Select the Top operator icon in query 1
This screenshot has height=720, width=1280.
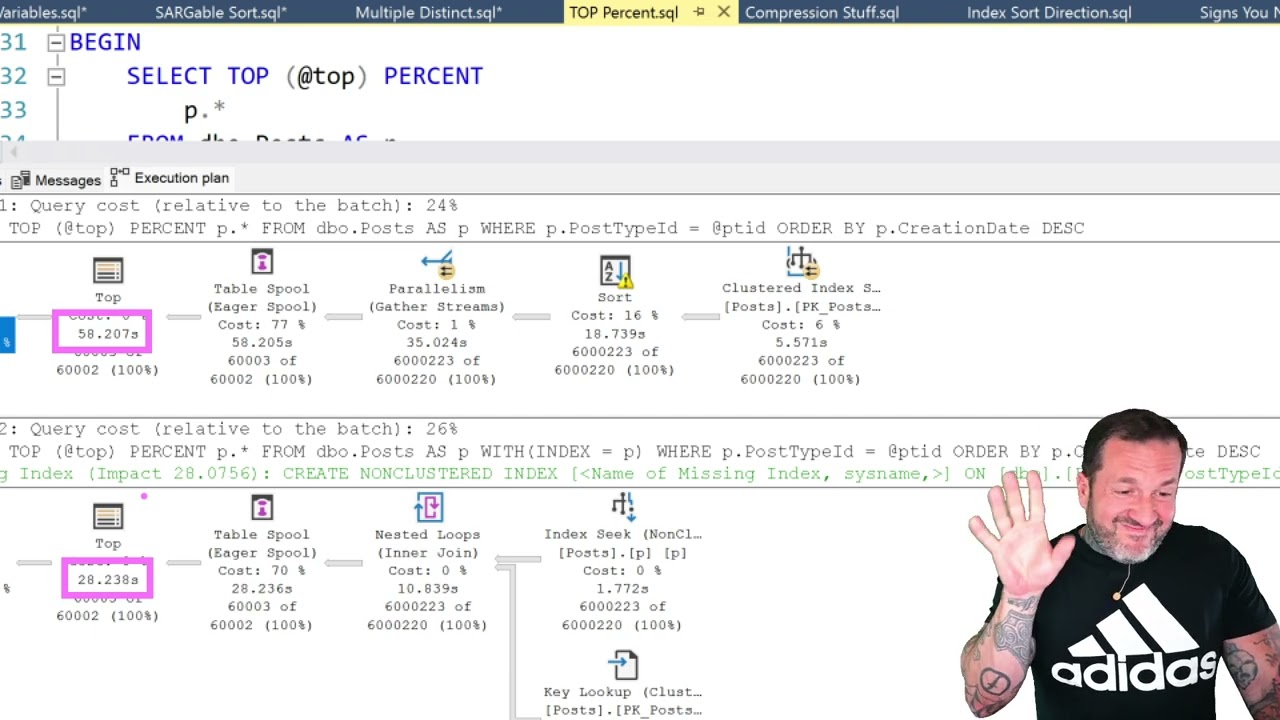108,271
